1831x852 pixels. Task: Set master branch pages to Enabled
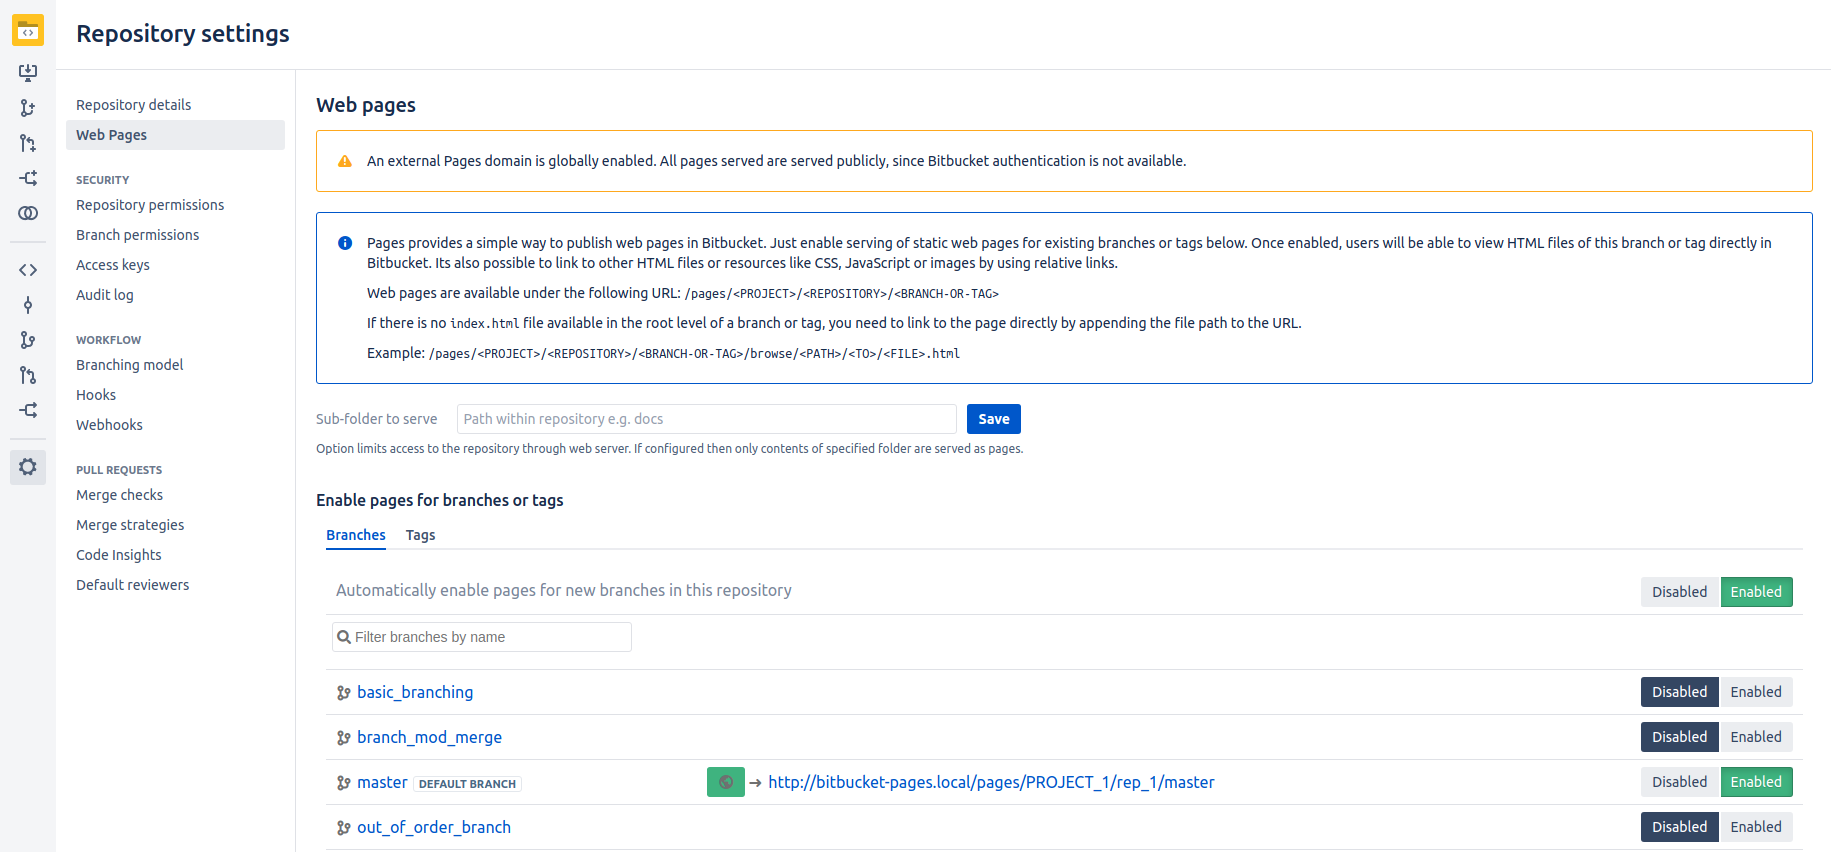click(x=1756, y=782)
